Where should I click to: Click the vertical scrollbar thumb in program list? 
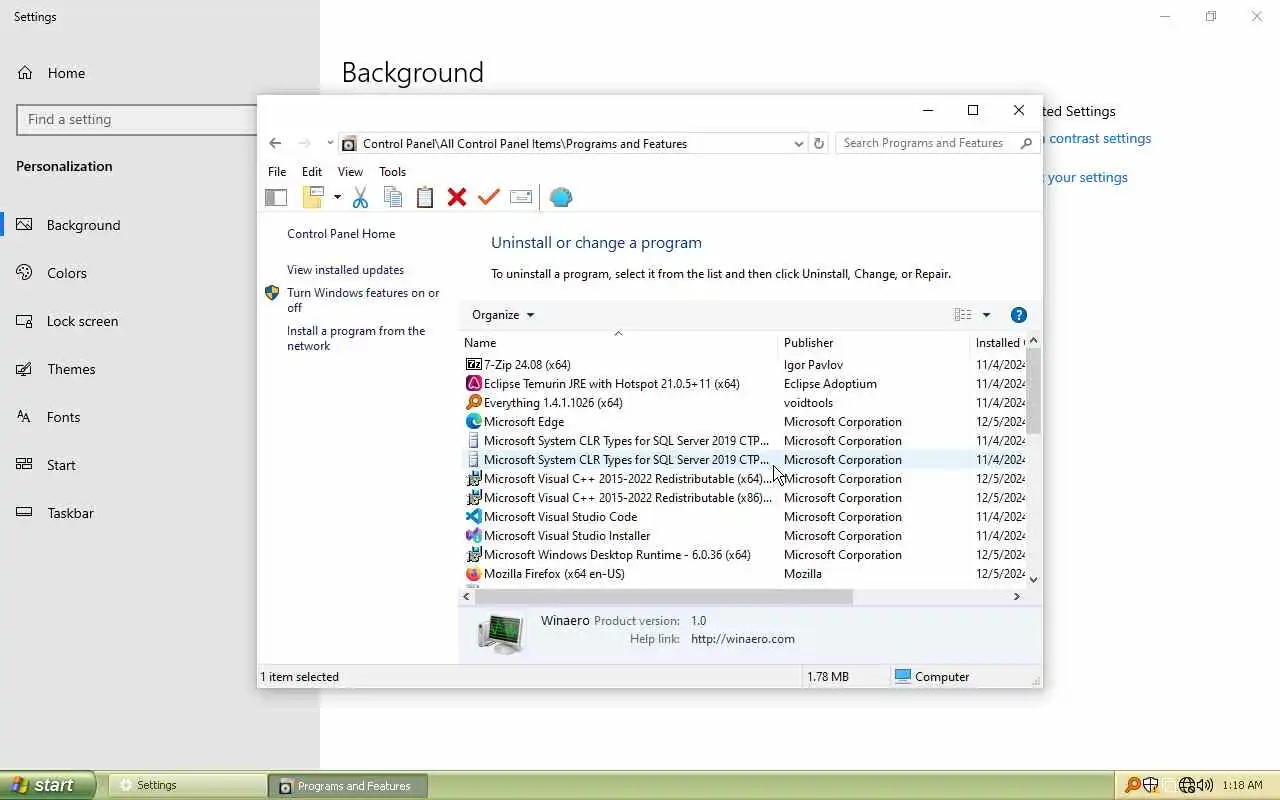(x=1034, y=392)
